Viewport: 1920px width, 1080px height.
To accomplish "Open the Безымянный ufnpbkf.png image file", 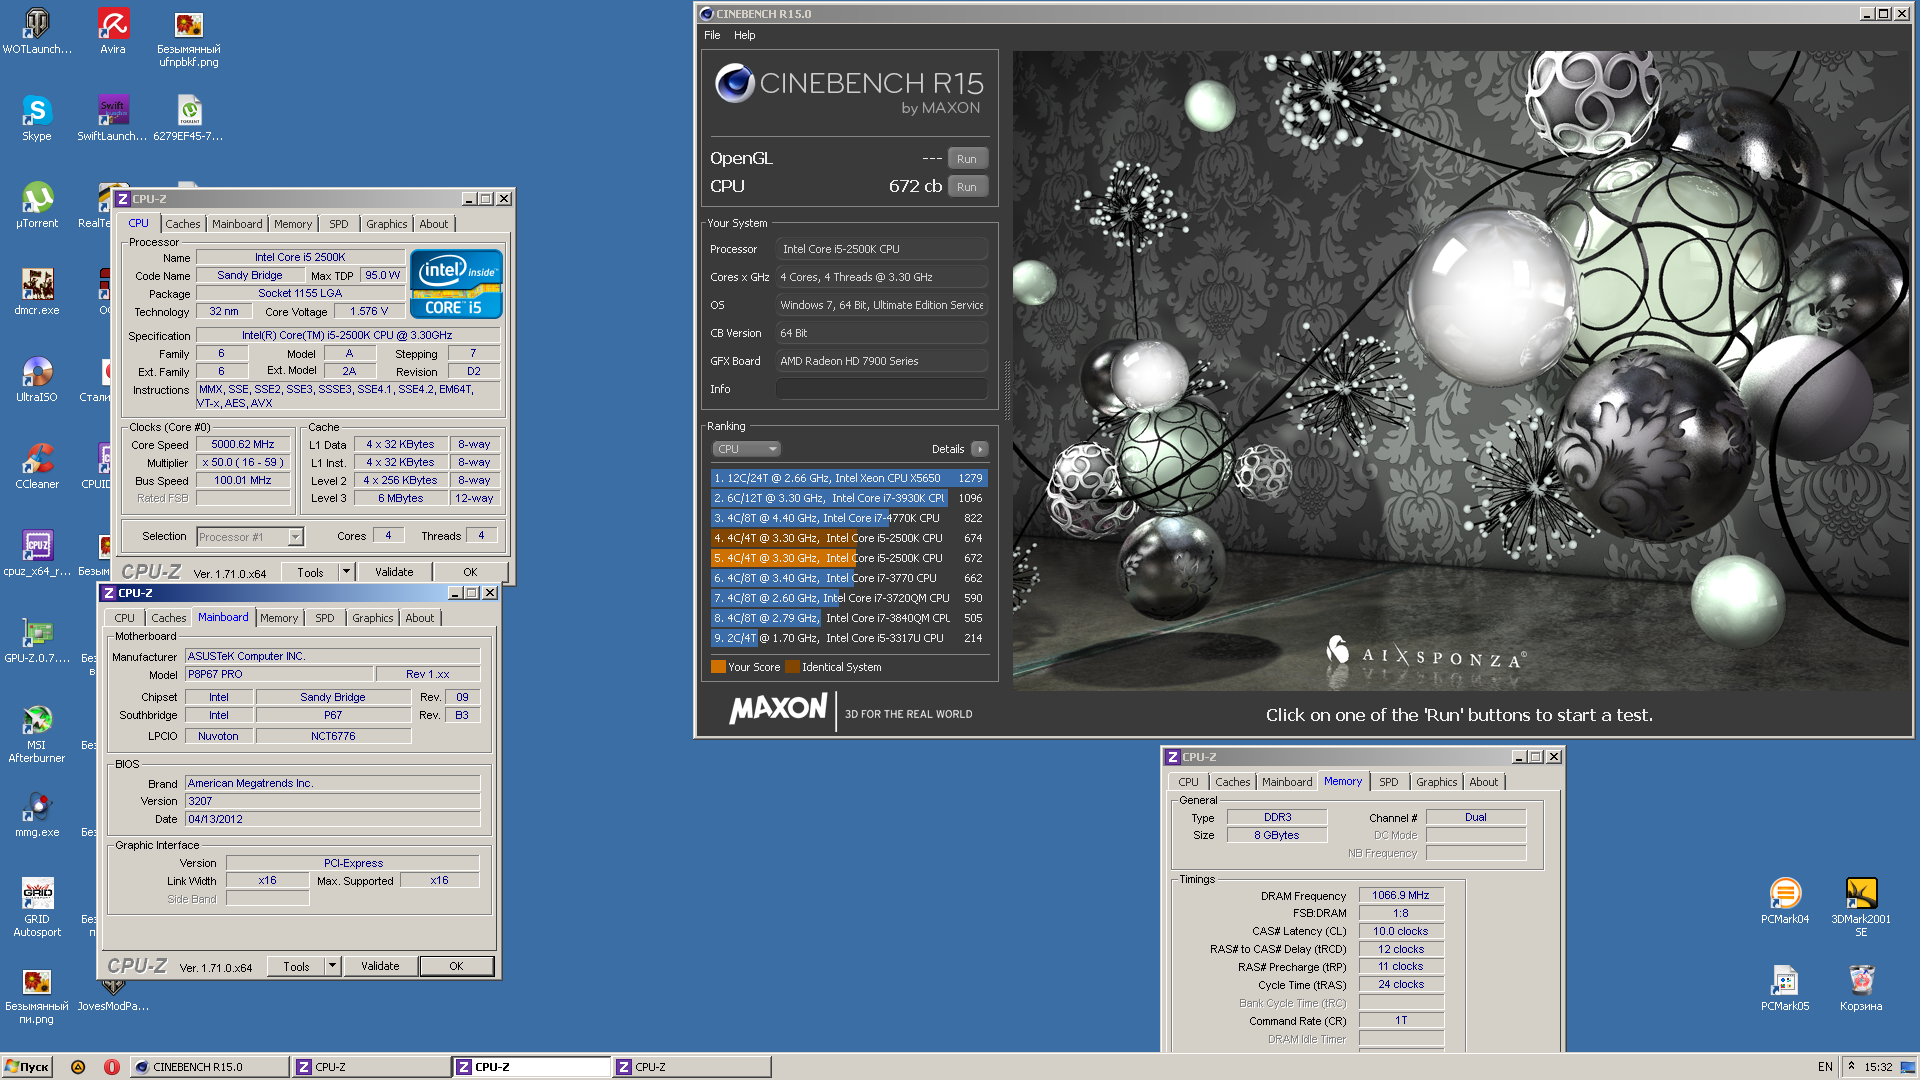I will click(x=189, y=37).
